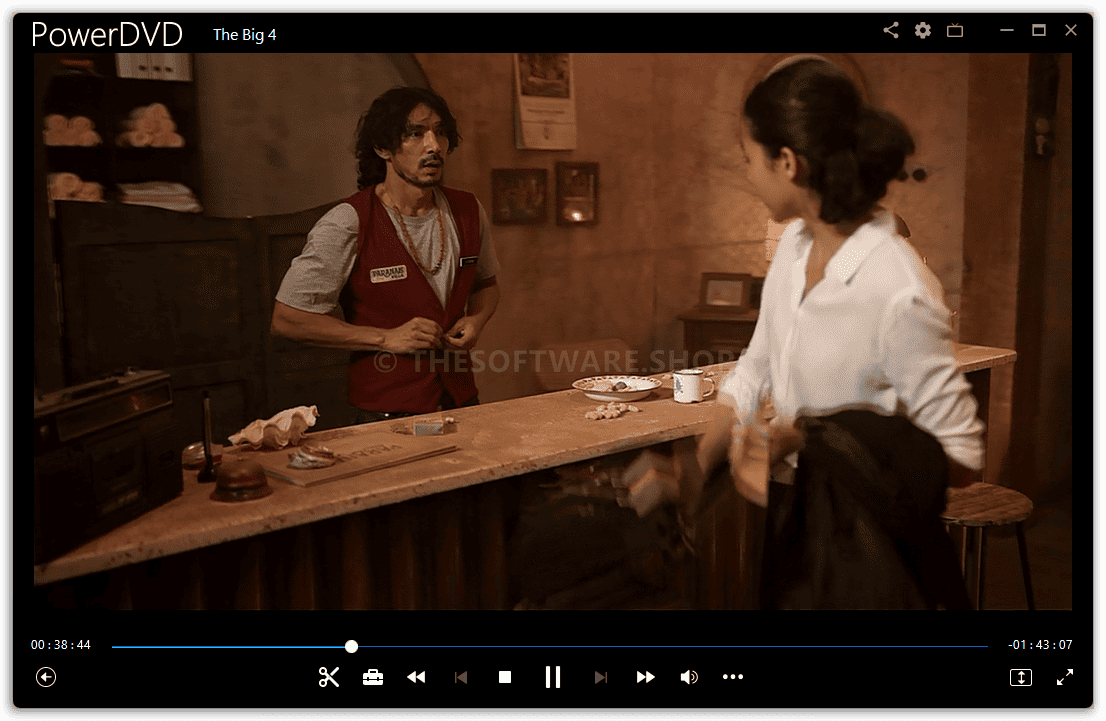
Task: Click the video frame to pause
Action: coord(553,332)
